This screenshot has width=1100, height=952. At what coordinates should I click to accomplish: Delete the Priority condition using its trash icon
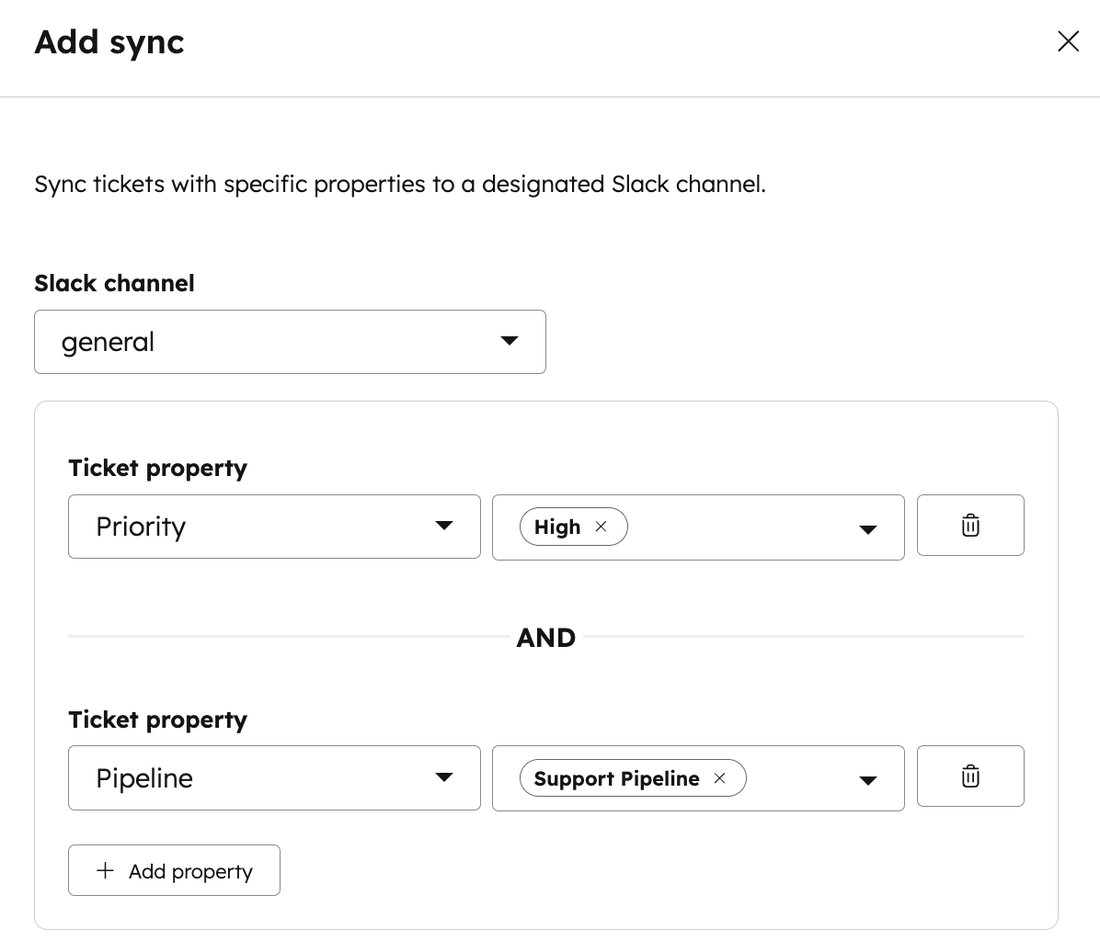[970, 525]
